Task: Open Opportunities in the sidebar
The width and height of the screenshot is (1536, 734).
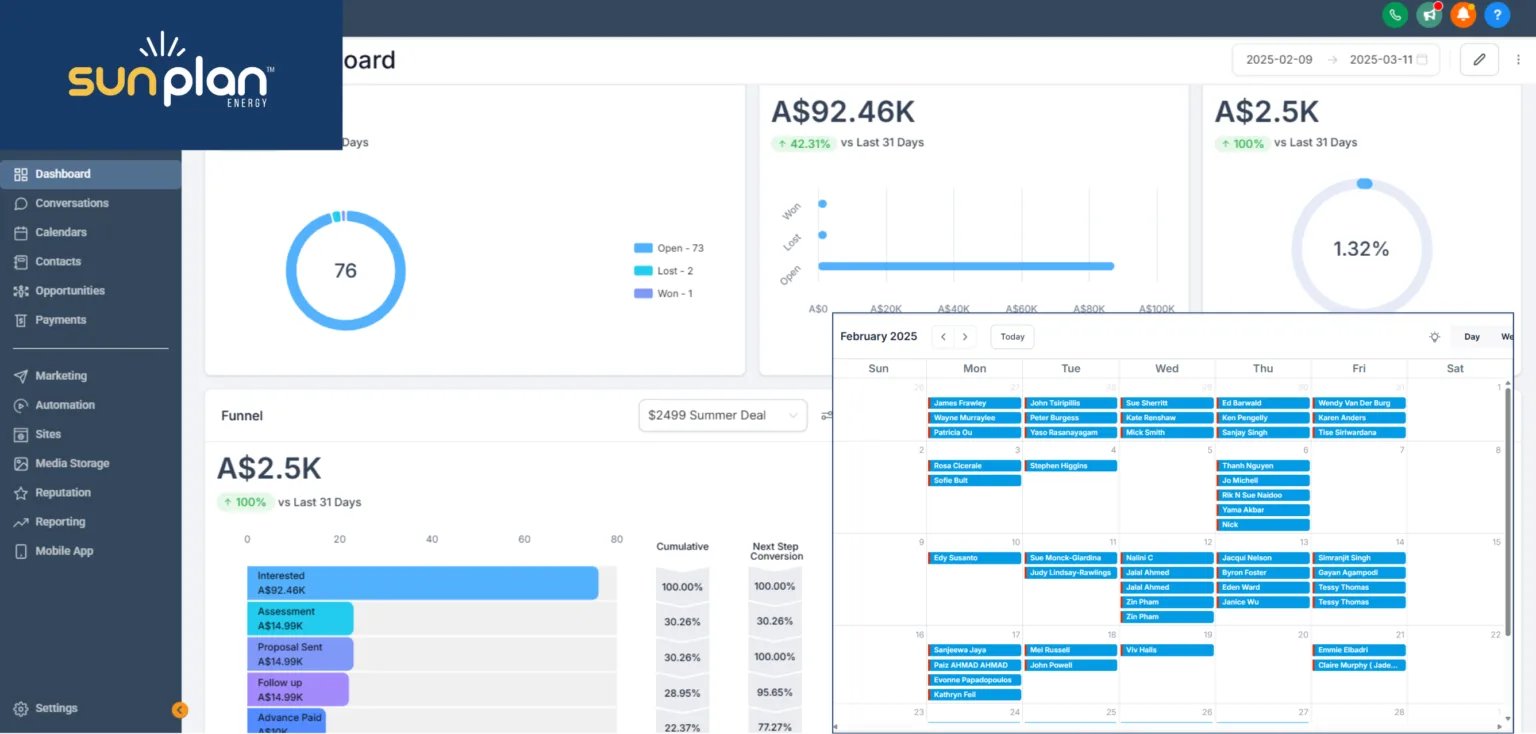Action: click(x=70, y=291)
